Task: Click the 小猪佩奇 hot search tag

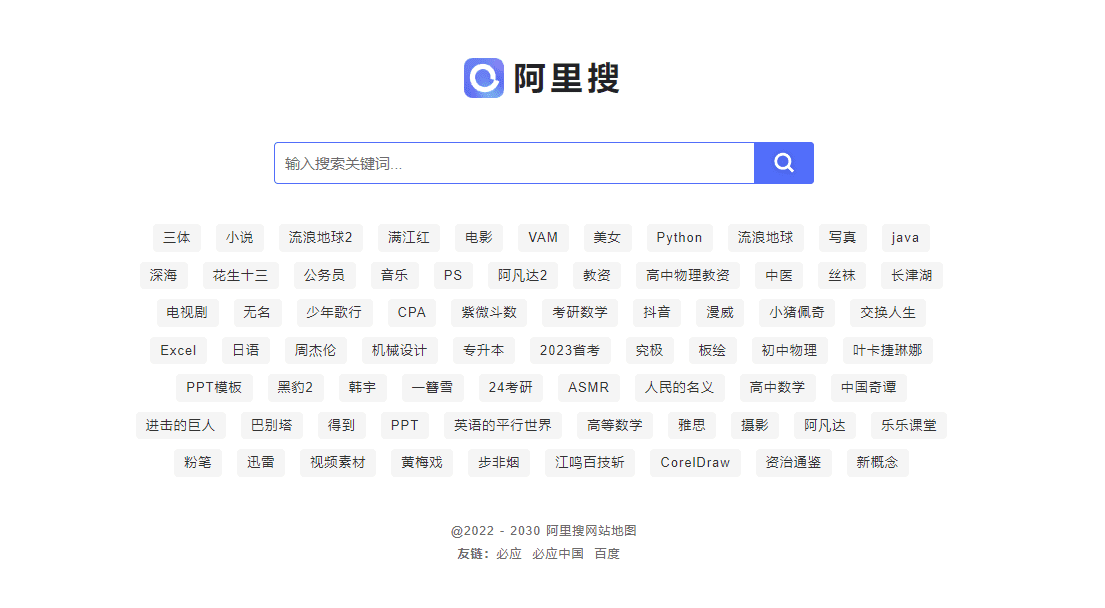Action: (796, 312)
